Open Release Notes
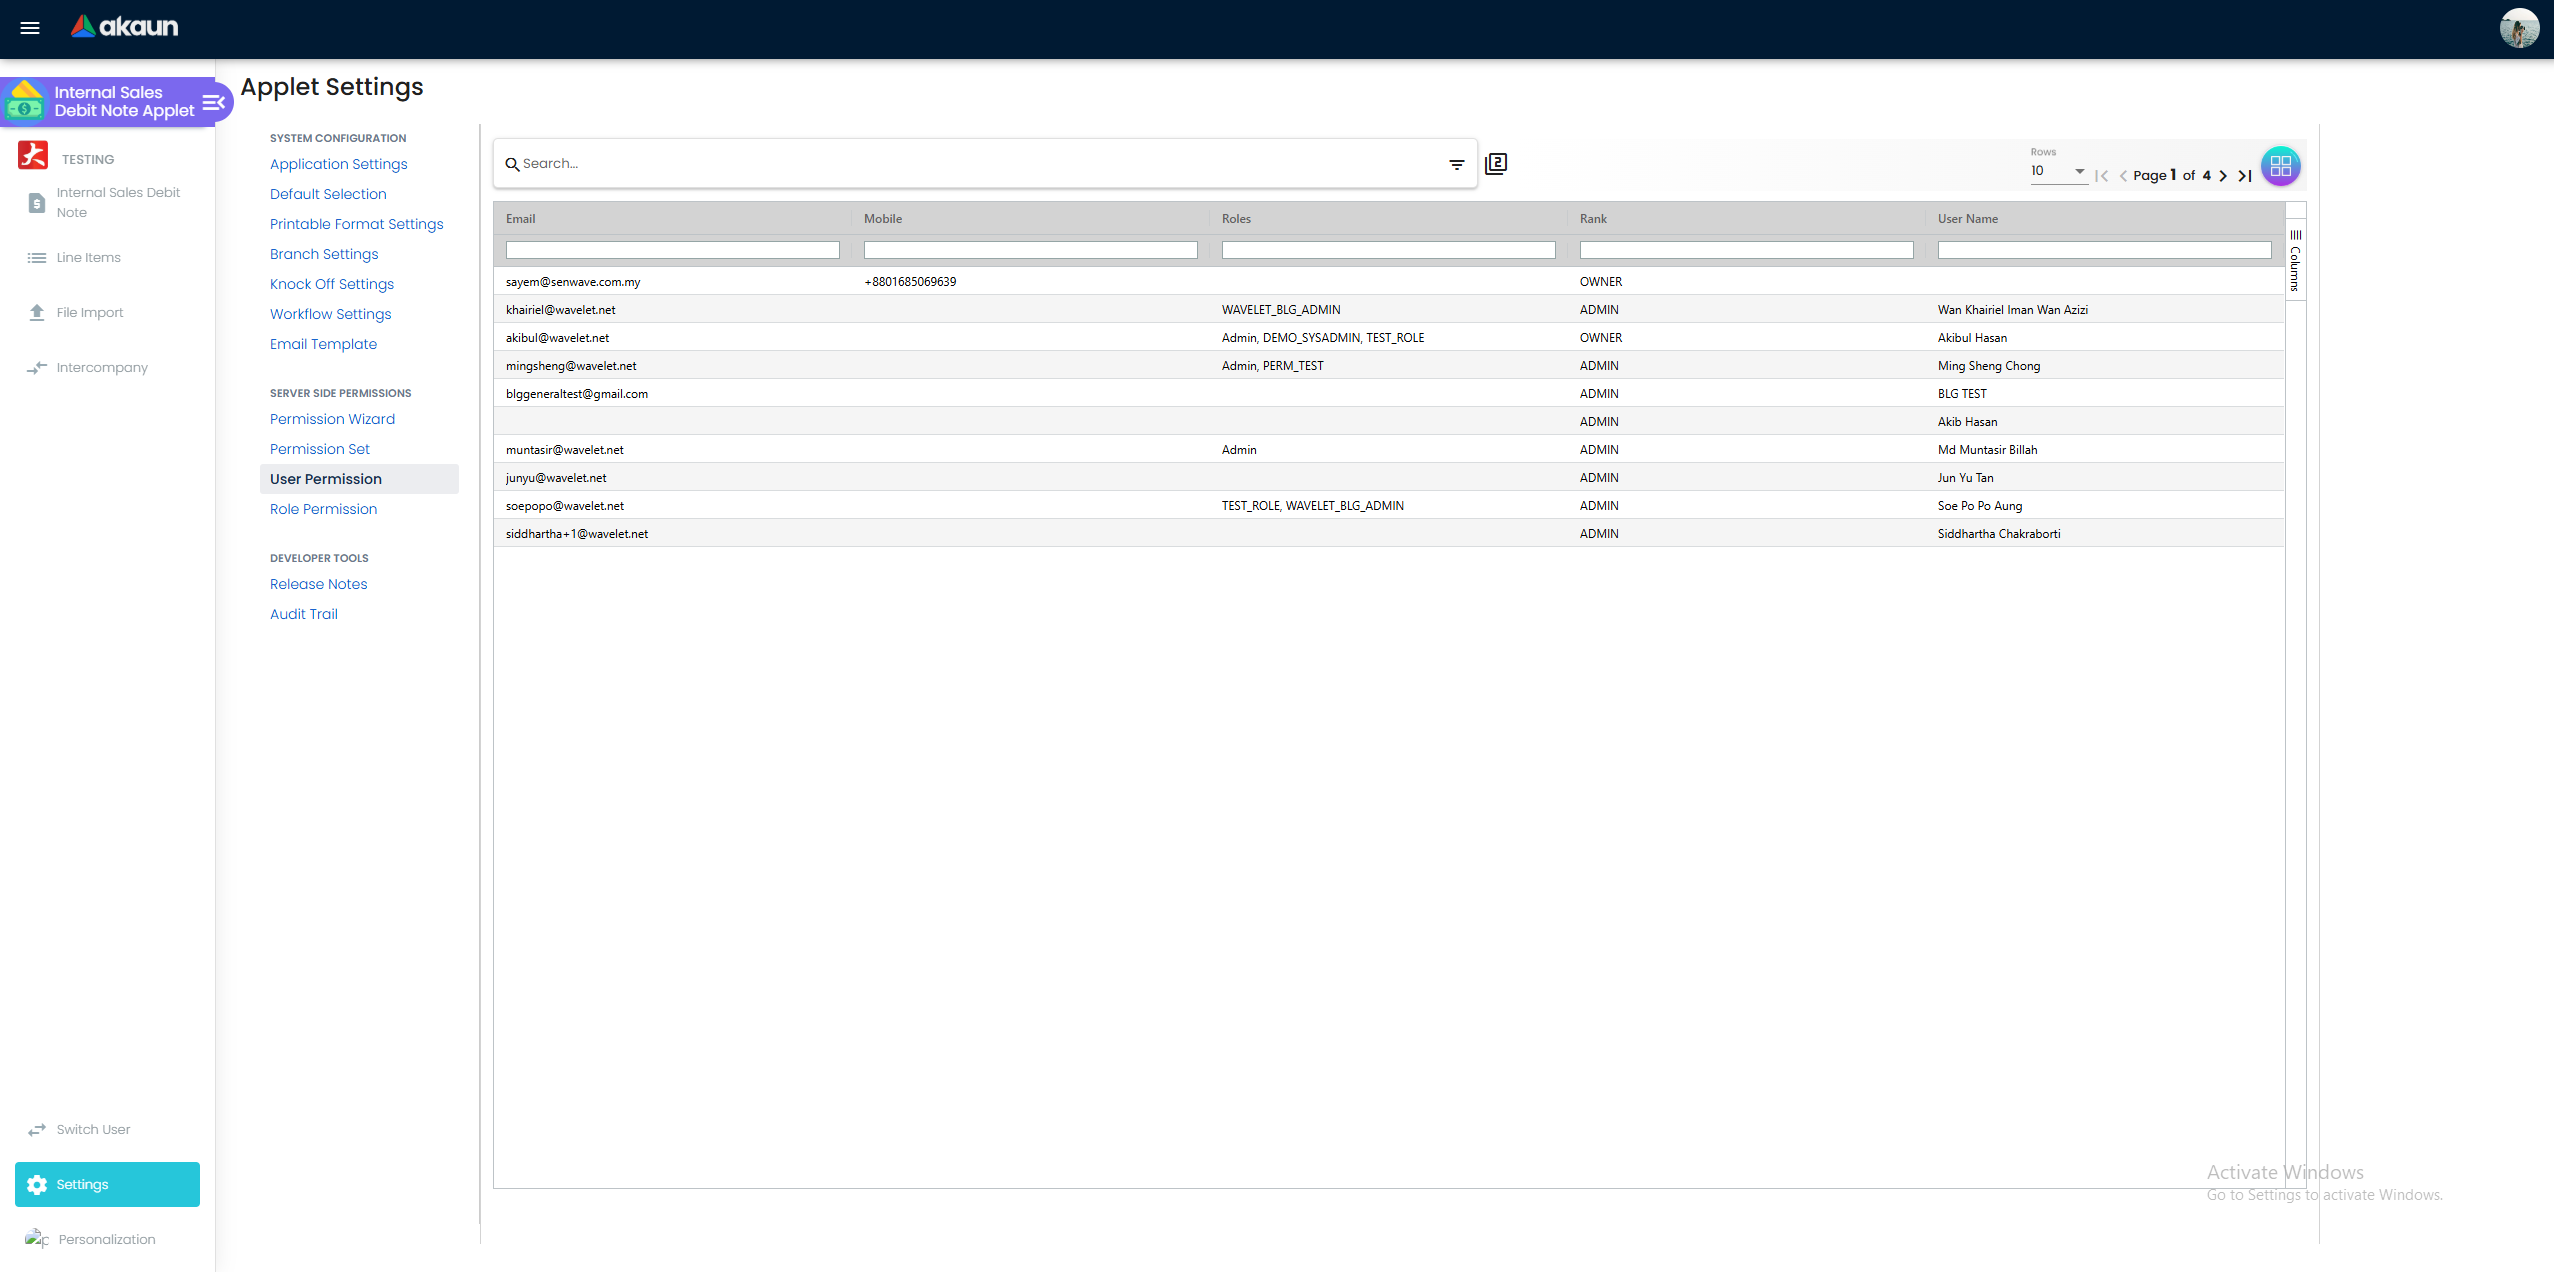 pyautogui.click(x=319, y=584)
